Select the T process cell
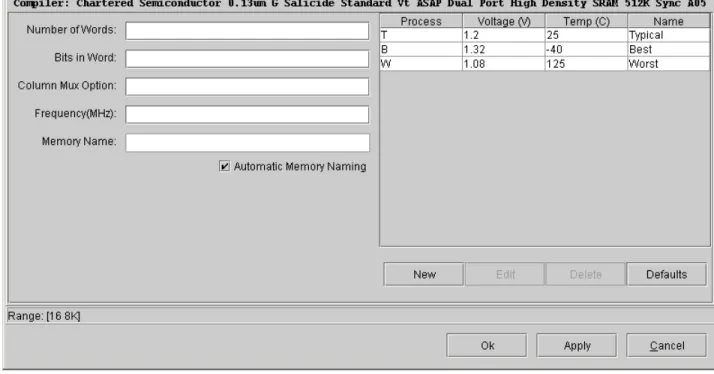Image resolution: width=714 pixels, height=374 pixels. 421,35
